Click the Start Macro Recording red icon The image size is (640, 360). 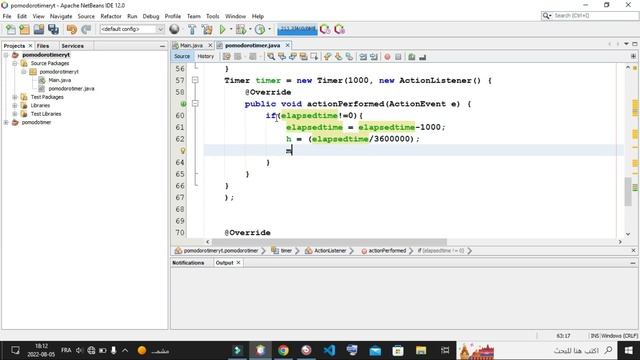coord(387,57)
